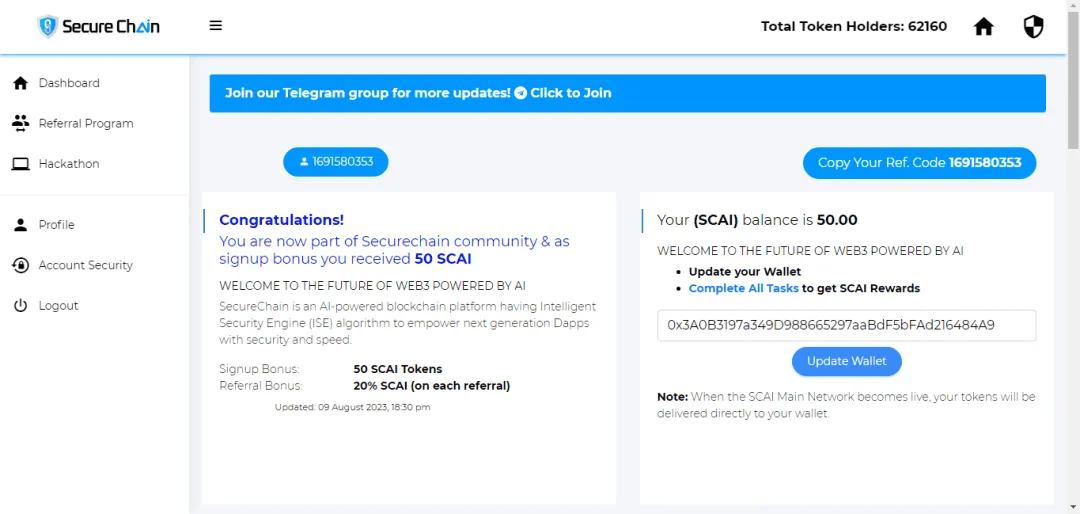This screenshot has height=514, width=1080.
Task: Click the Account Security lock icon
Action: click(21, 265)
